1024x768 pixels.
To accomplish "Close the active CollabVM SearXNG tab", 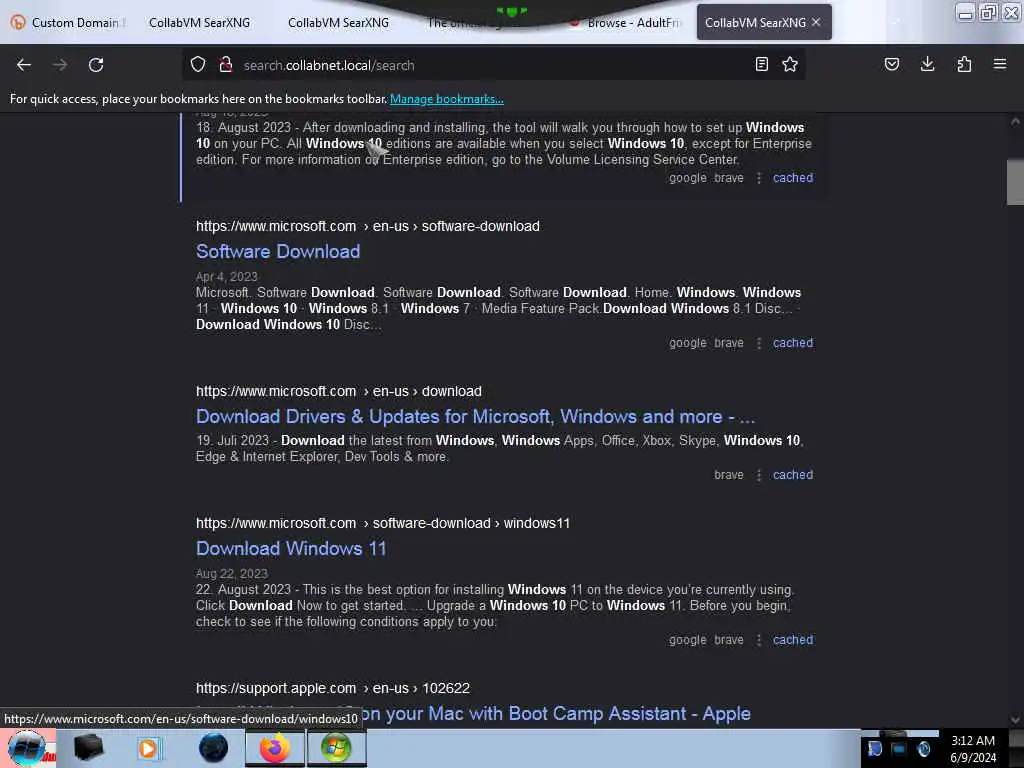I will [816, 22].
